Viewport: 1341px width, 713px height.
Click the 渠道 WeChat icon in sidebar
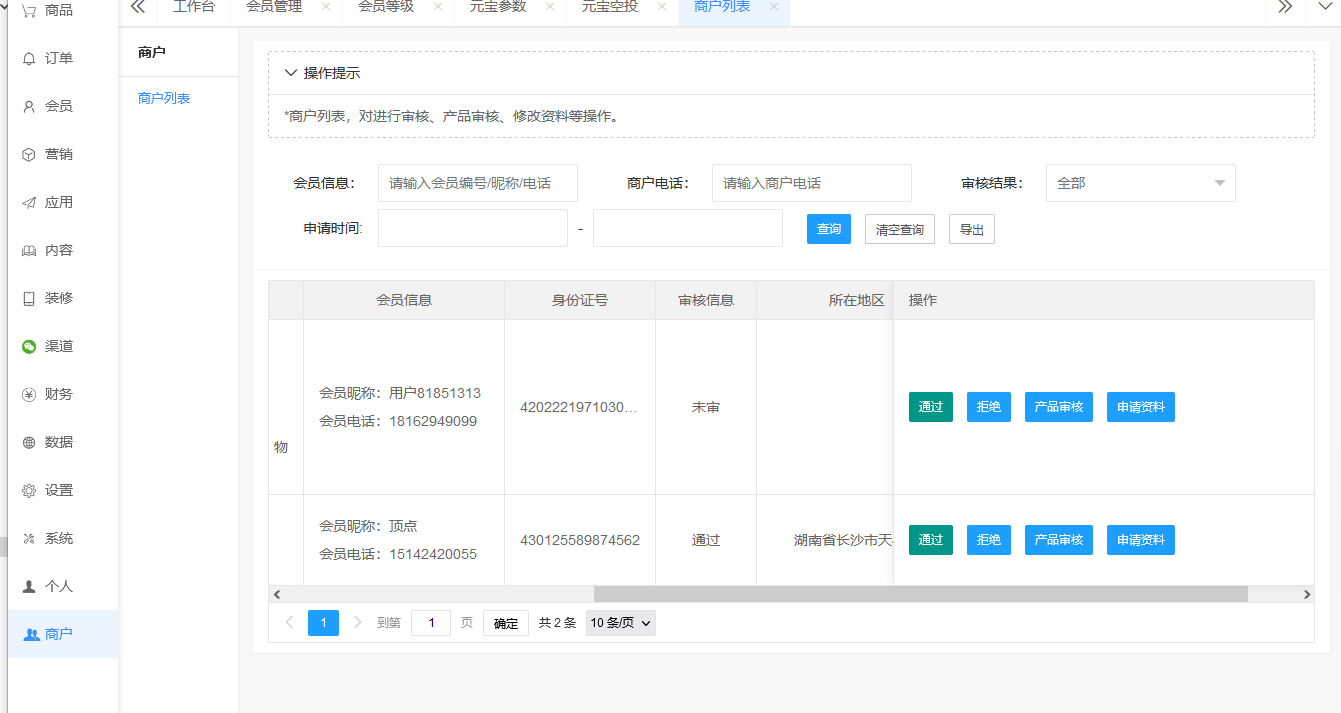(29, 347)
